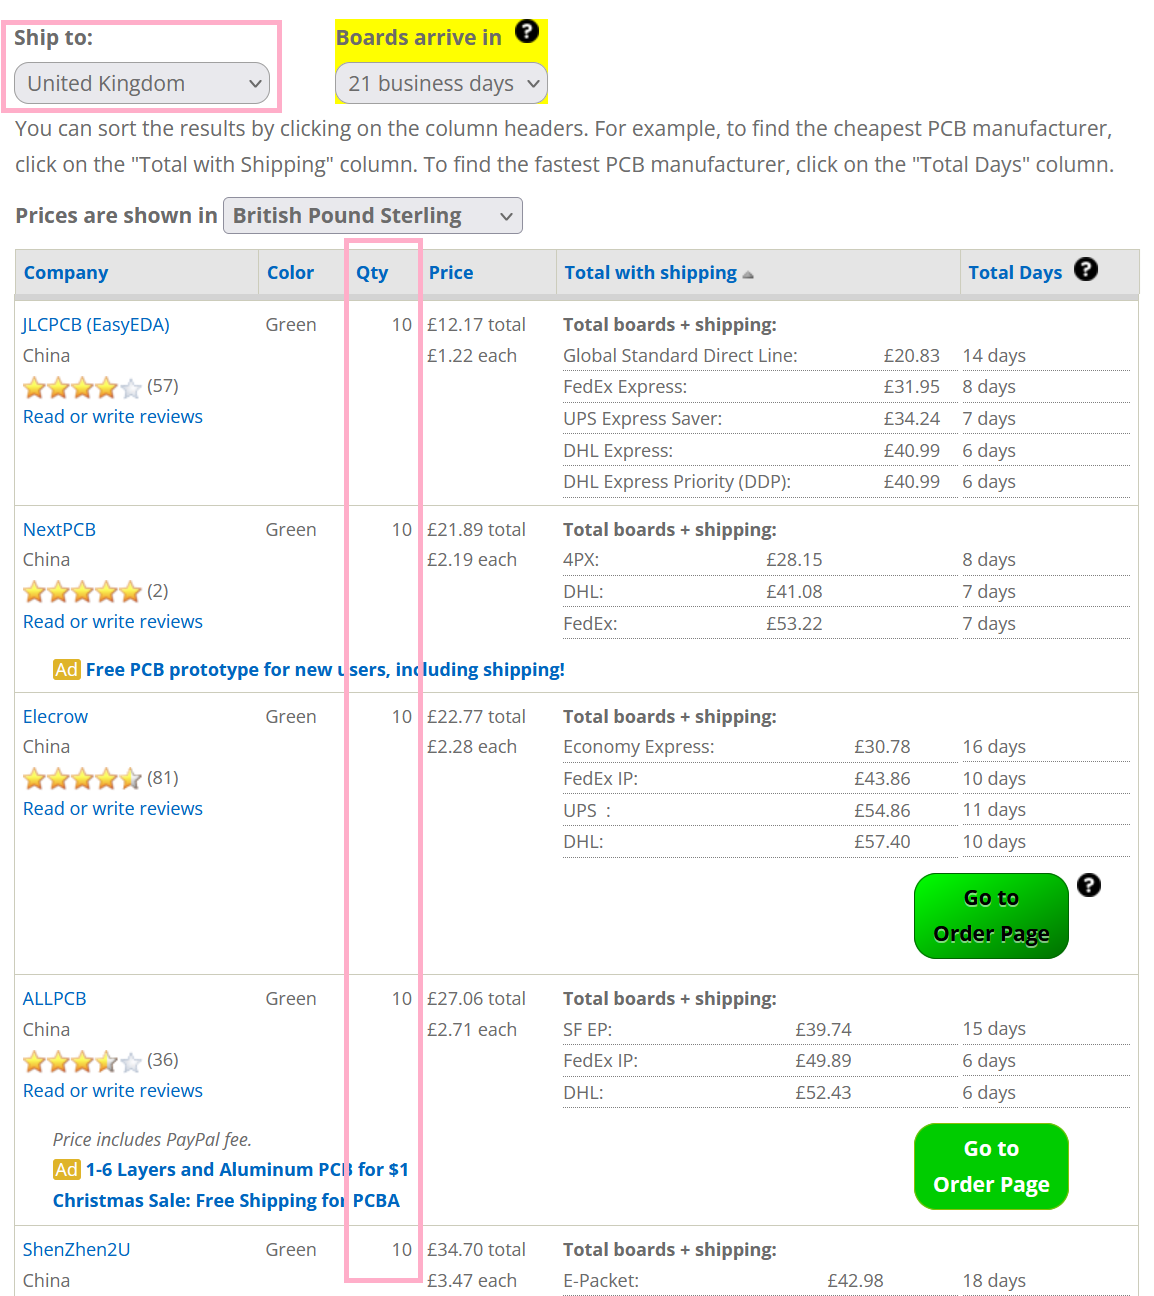Open the Ship to country dropdown
Screen dimensions: 1154x1296
coord(143,83)
